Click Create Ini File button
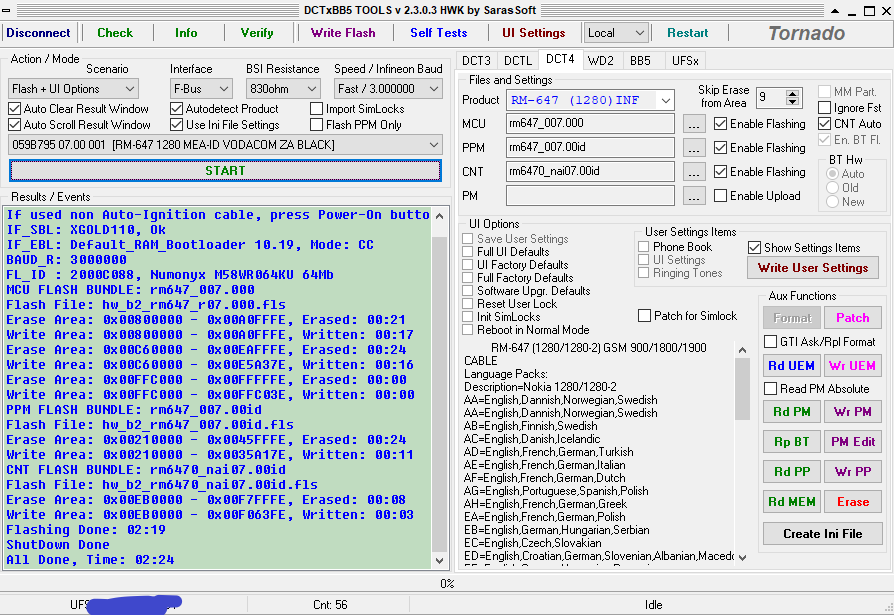Image resolution: width=894 pixels, height=615 pixels. pyautogui.click(x=822, y=534)
